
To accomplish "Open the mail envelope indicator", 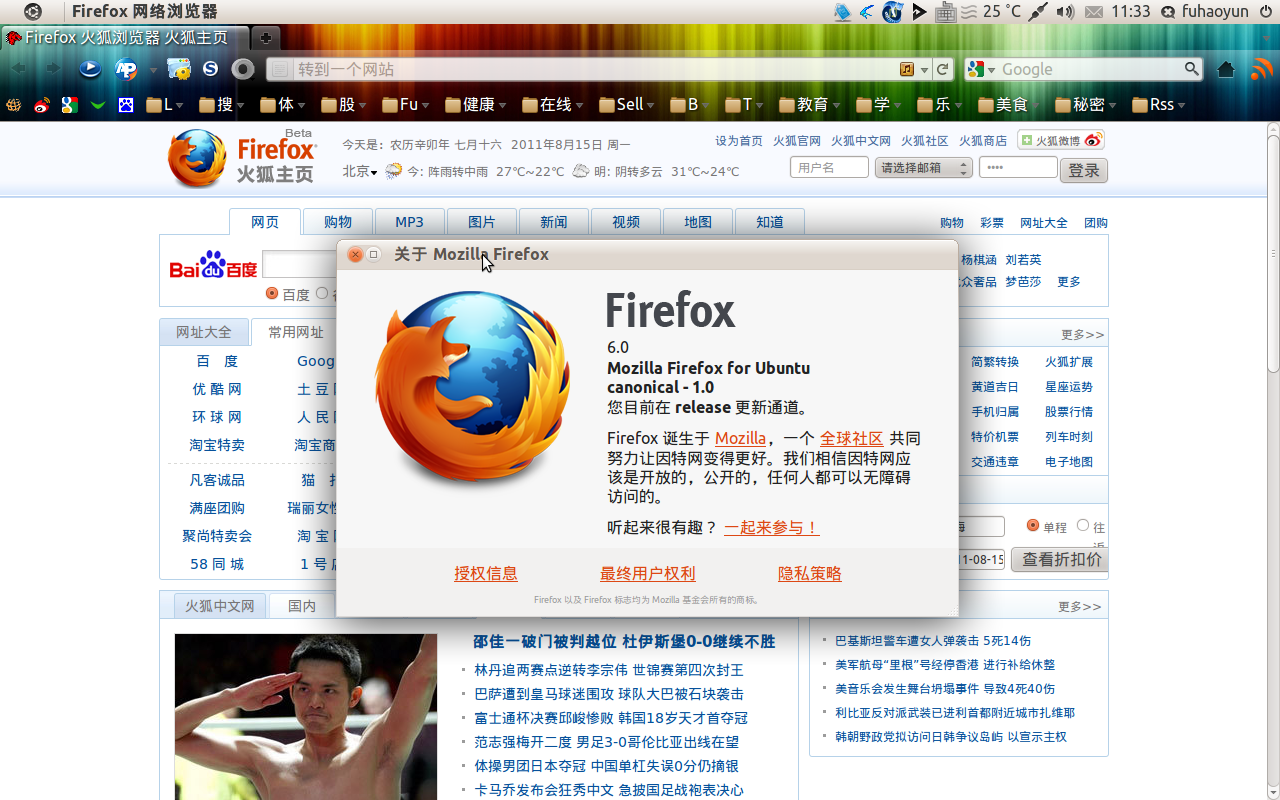I will pyautogui.click(x=1094, y=12).
